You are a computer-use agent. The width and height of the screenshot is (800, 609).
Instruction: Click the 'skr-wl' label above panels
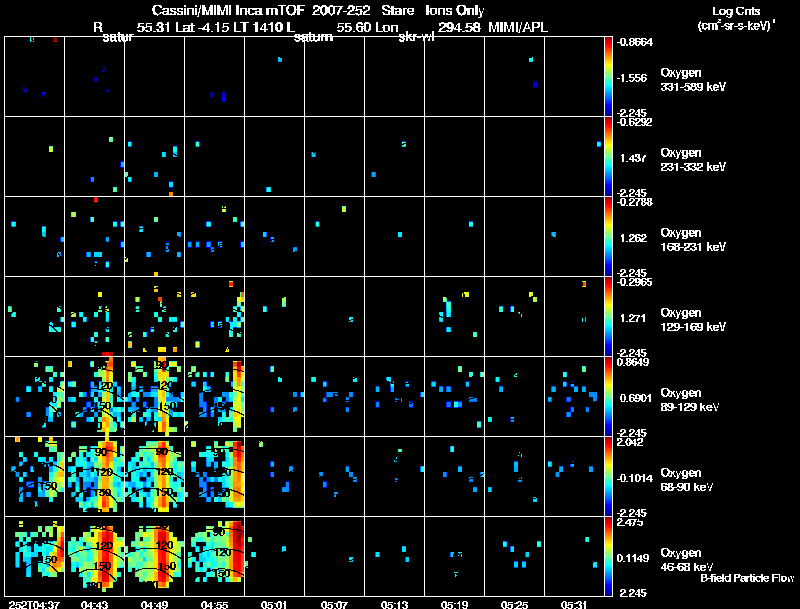coord(416,37)
